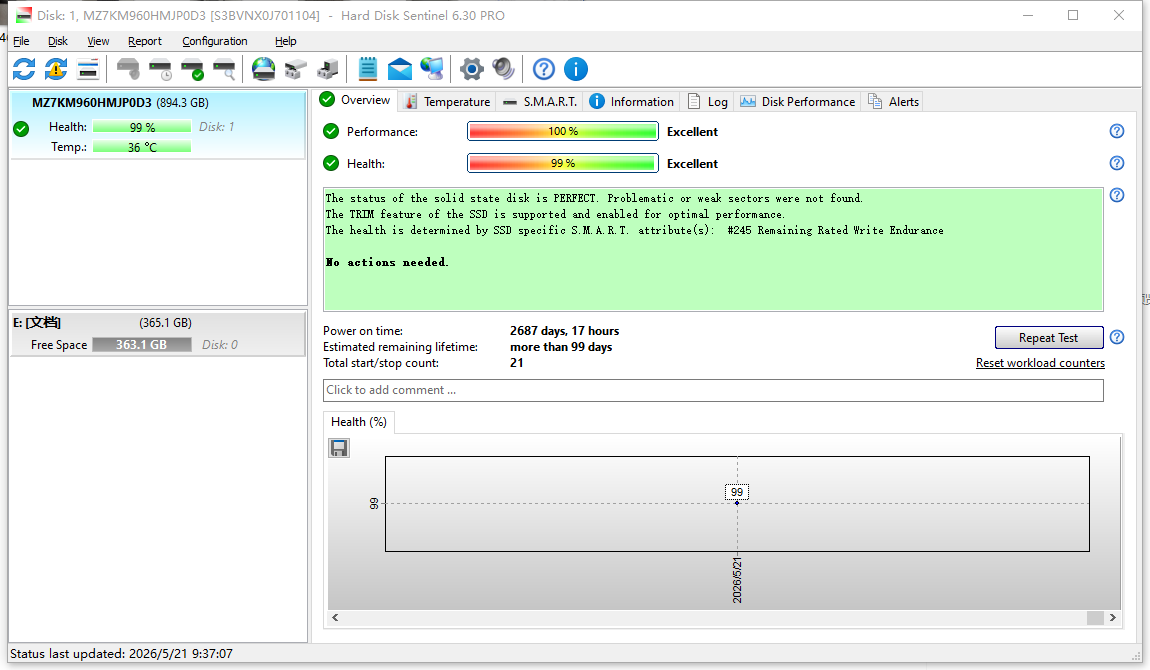Click the blue envelope toolbar icon
This screenshot has height=670, width=1150.
tap(400, 69)
